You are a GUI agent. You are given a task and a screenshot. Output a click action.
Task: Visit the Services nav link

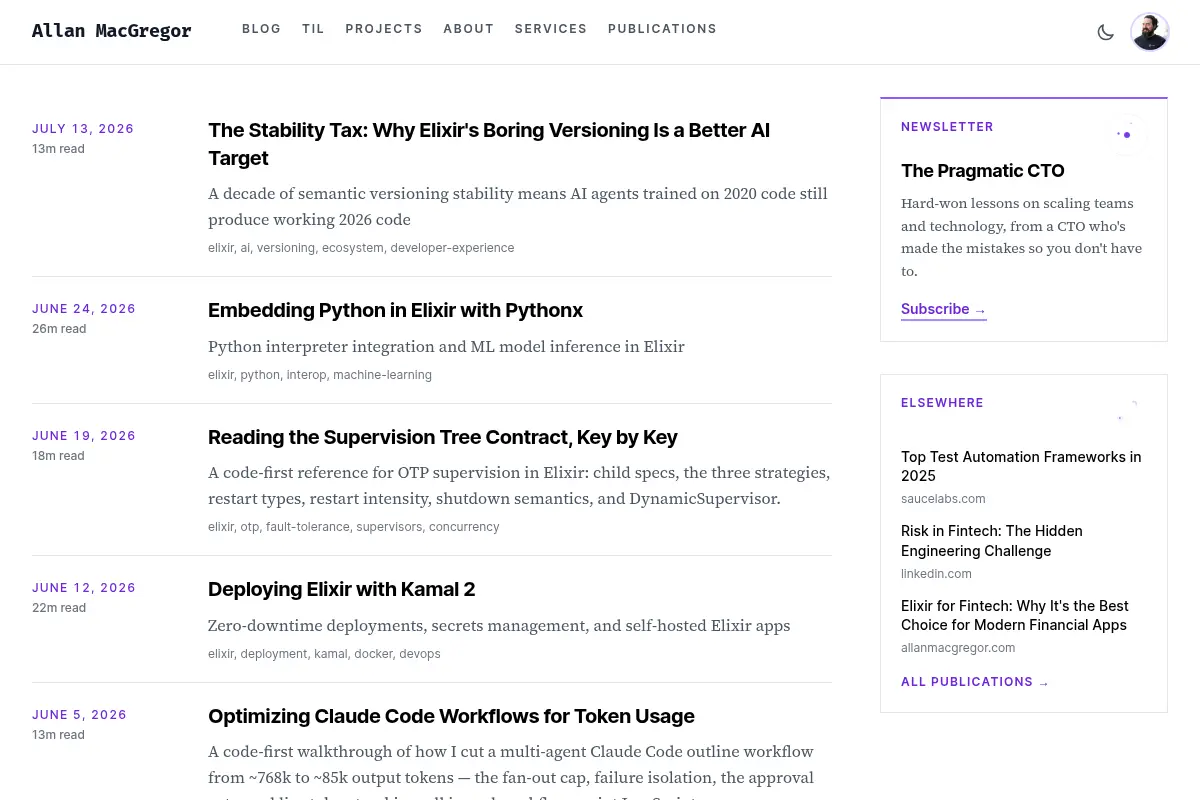(551, 29)
